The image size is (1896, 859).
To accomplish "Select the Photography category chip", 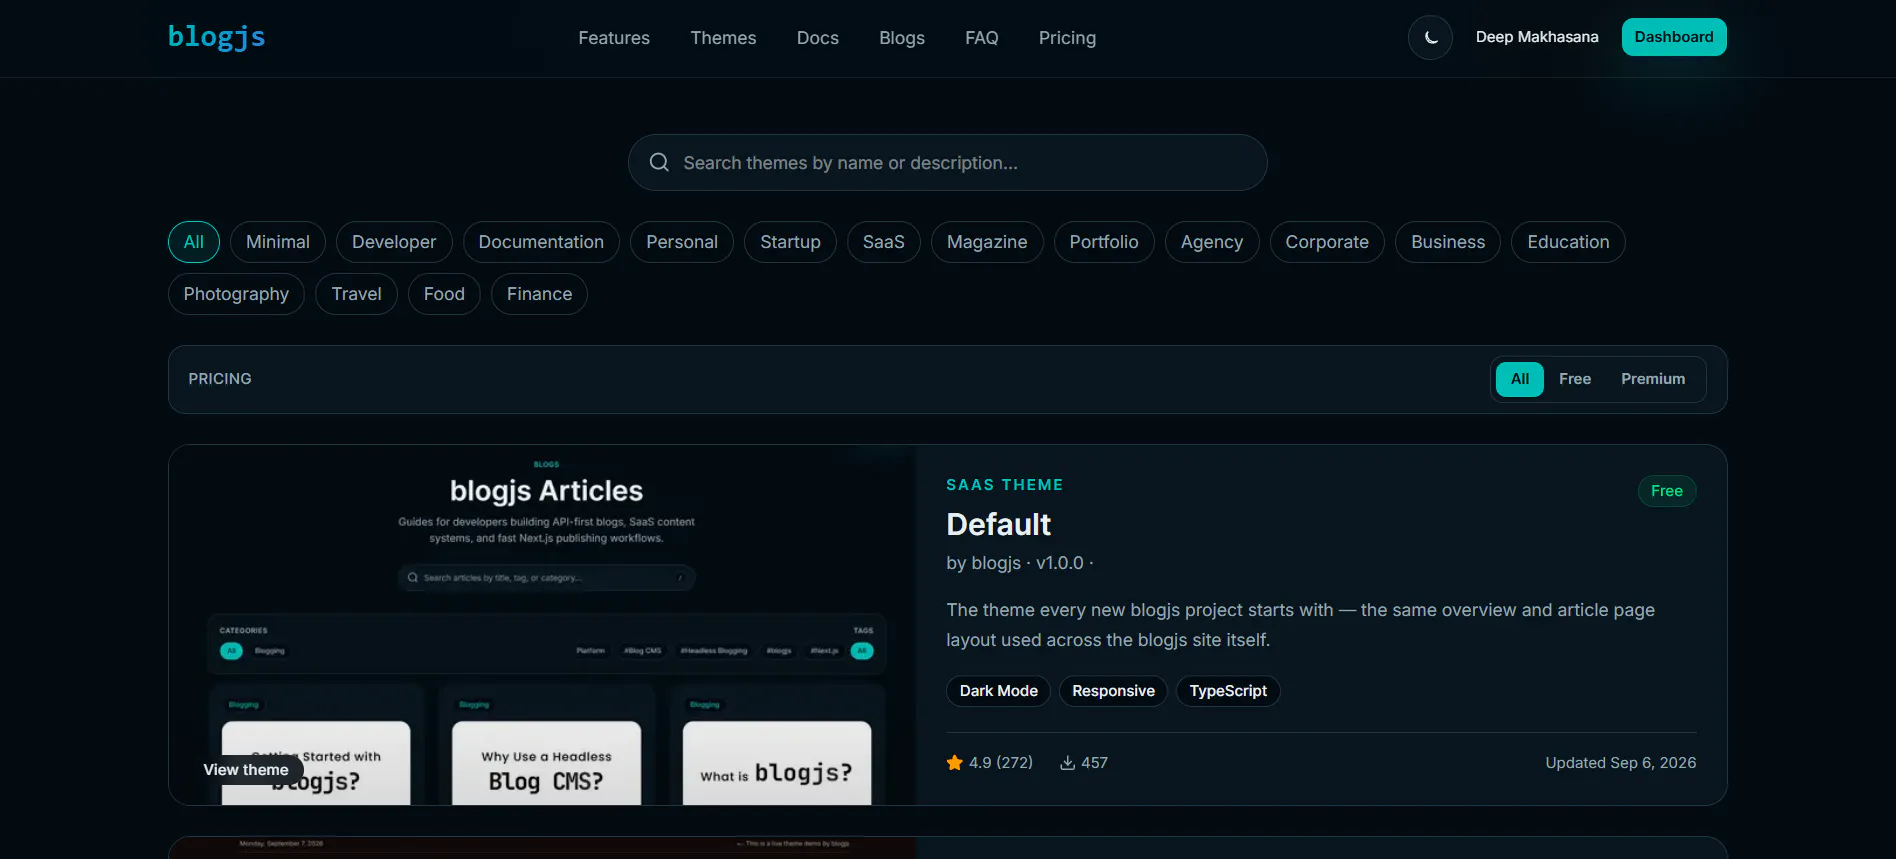I will pyautogui.click(x=236, y=294).
